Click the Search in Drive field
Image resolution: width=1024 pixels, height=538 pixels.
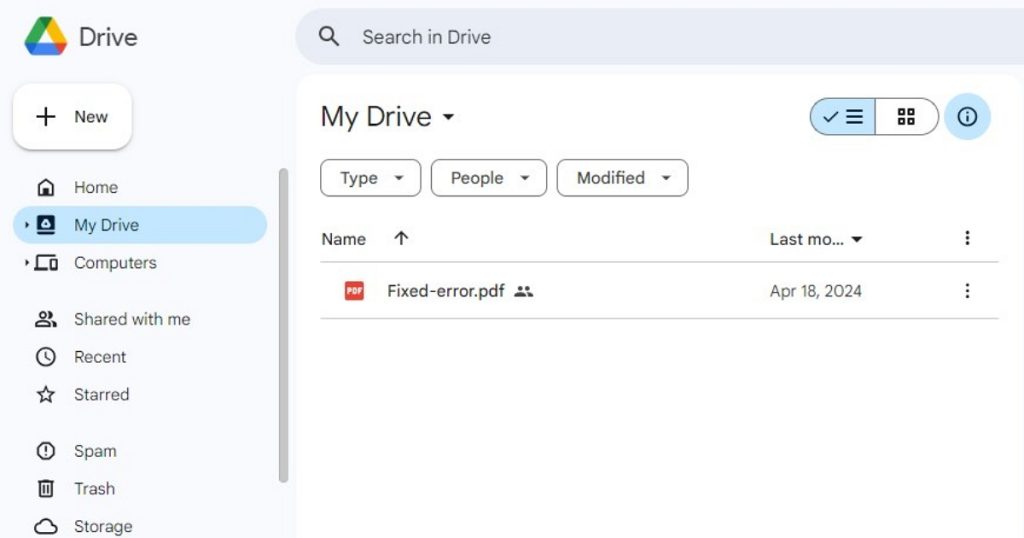[600, 37]
